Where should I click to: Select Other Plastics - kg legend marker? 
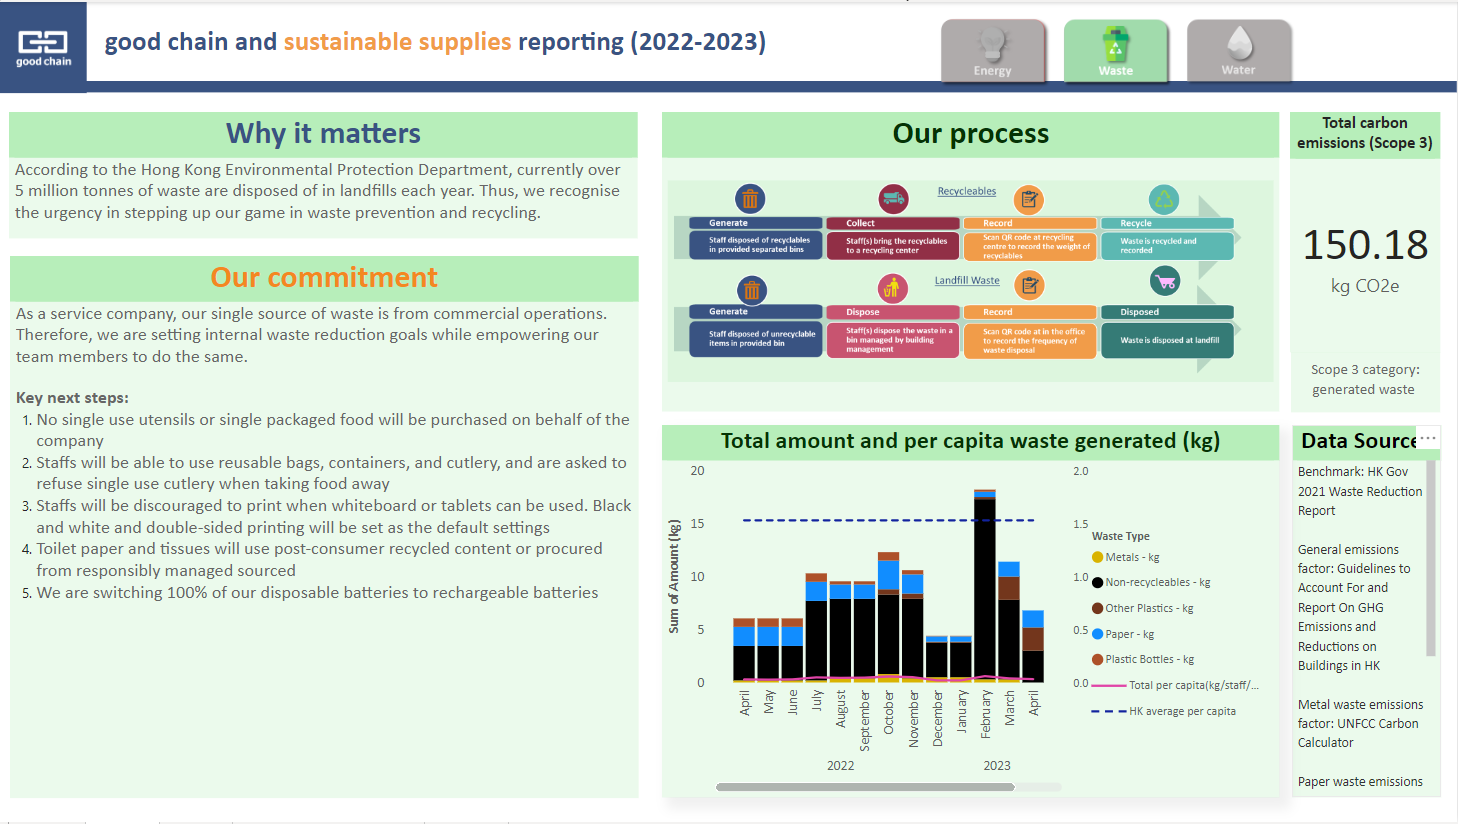coord(1097,608)
